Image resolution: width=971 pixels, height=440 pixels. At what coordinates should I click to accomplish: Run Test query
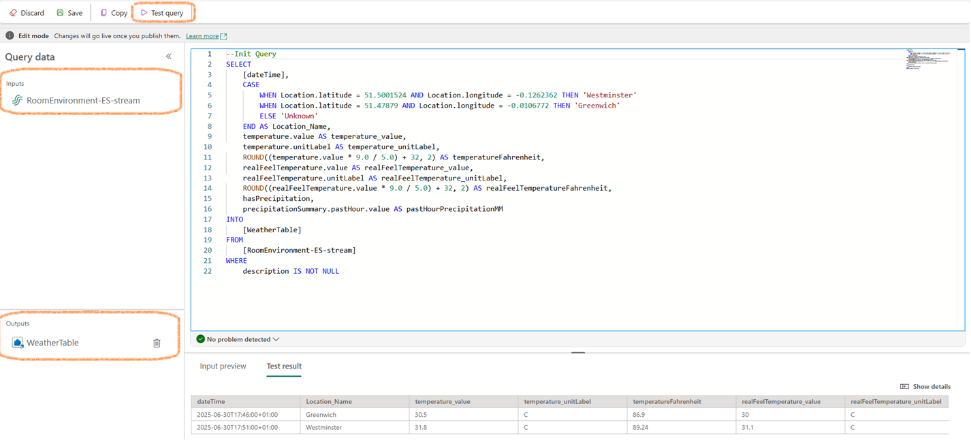point(162,12)
